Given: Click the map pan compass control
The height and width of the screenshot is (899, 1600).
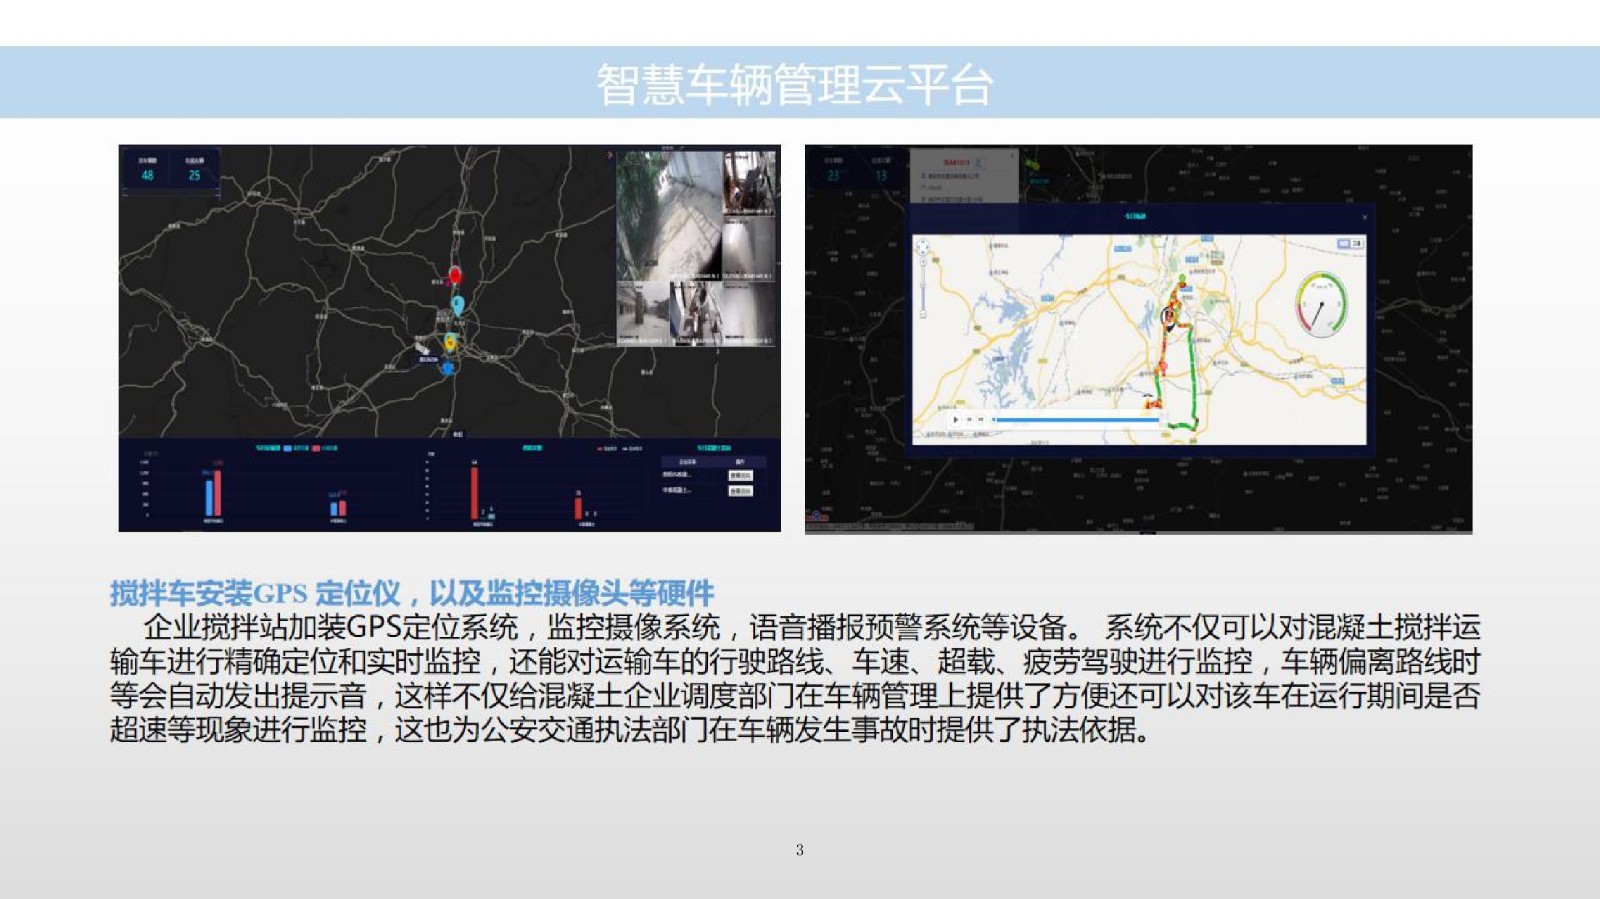Looking at the screenshot, I should 923,247.
